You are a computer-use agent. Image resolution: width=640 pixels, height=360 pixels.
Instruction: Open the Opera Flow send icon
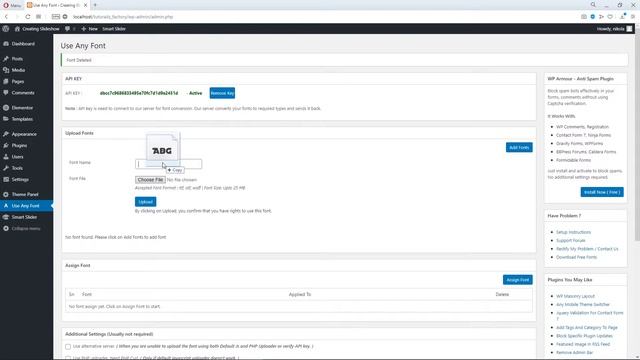pos(601,17)
